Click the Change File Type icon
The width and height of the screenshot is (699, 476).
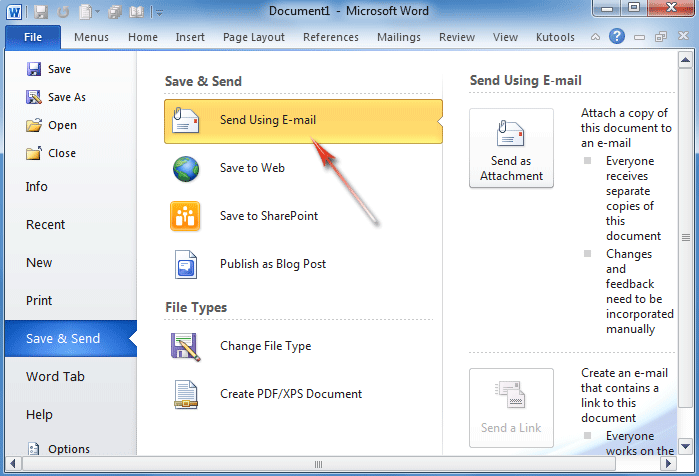point(185,347)
